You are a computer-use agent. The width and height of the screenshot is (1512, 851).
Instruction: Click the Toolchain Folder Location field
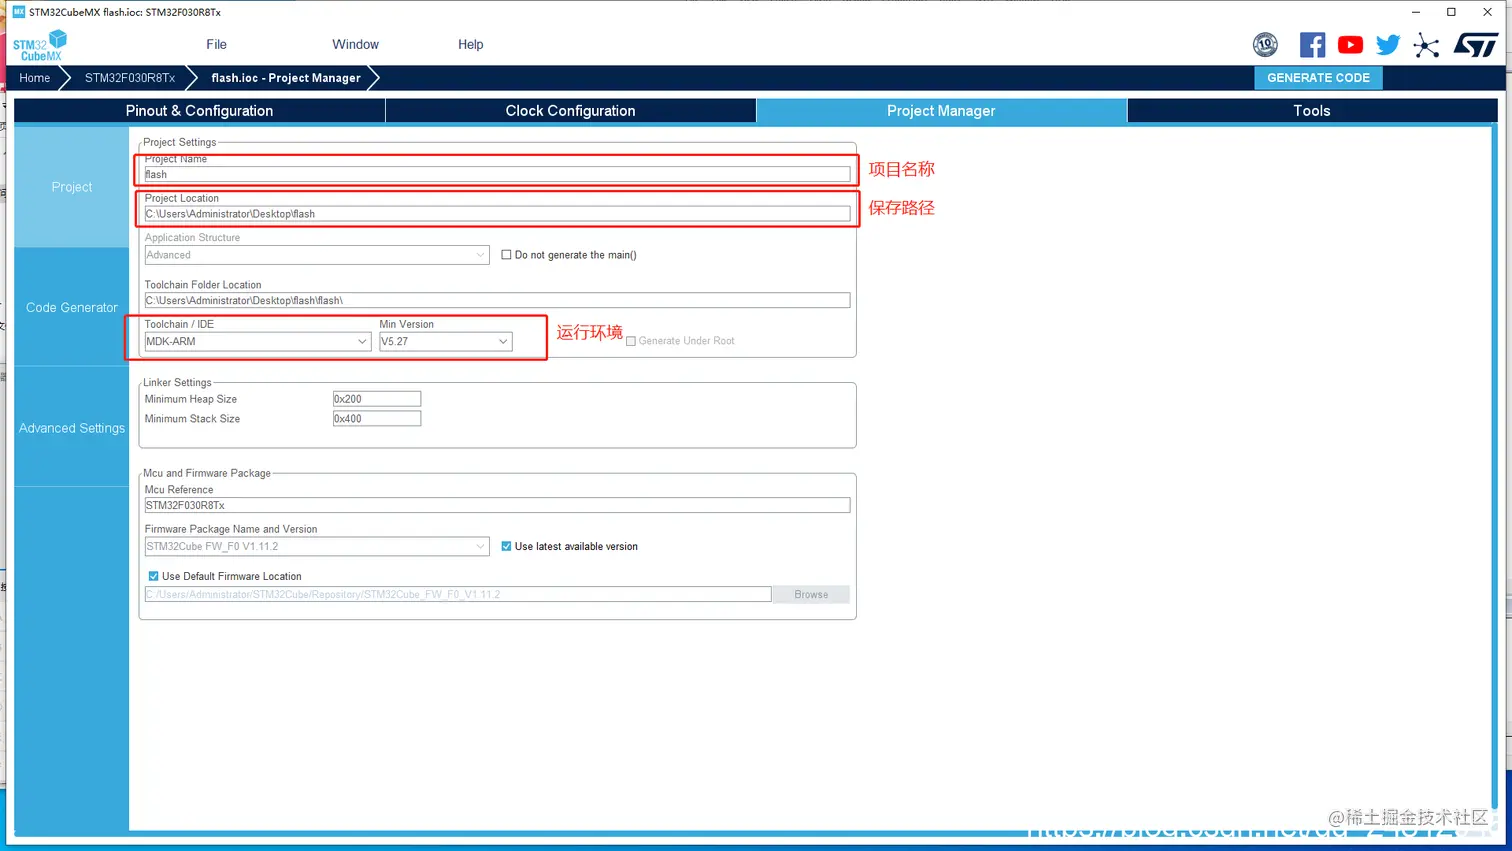click(497, 300)
